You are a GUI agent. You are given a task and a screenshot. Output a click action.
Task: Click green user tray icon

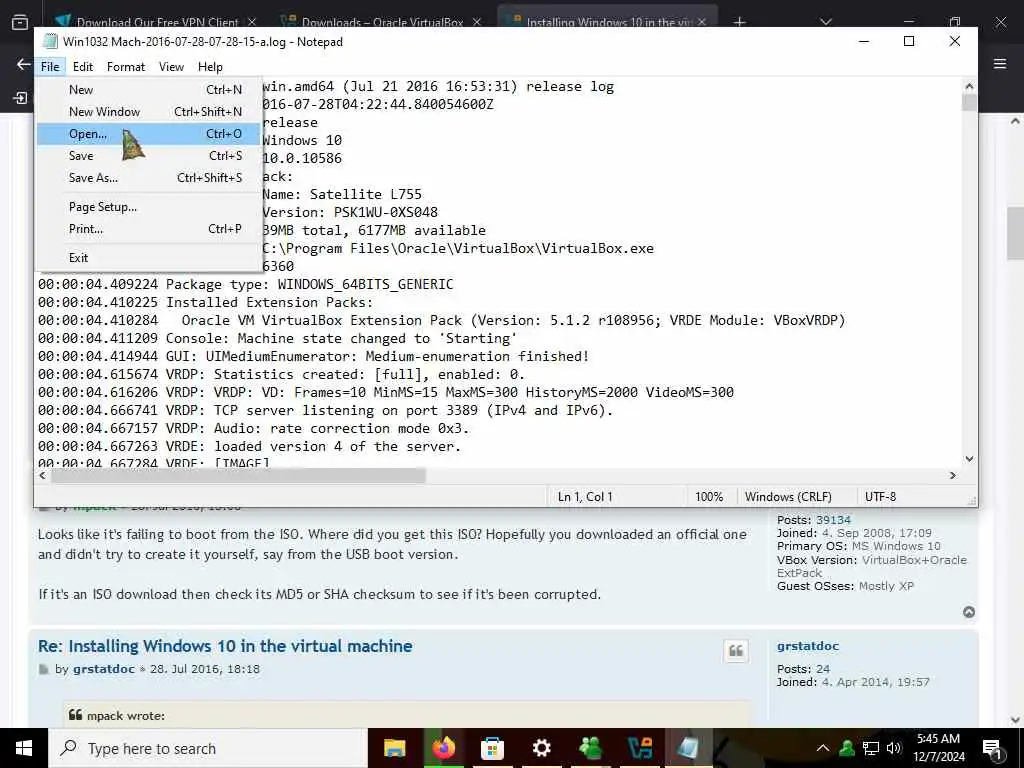pyautogui.click(x=847, y=748)
